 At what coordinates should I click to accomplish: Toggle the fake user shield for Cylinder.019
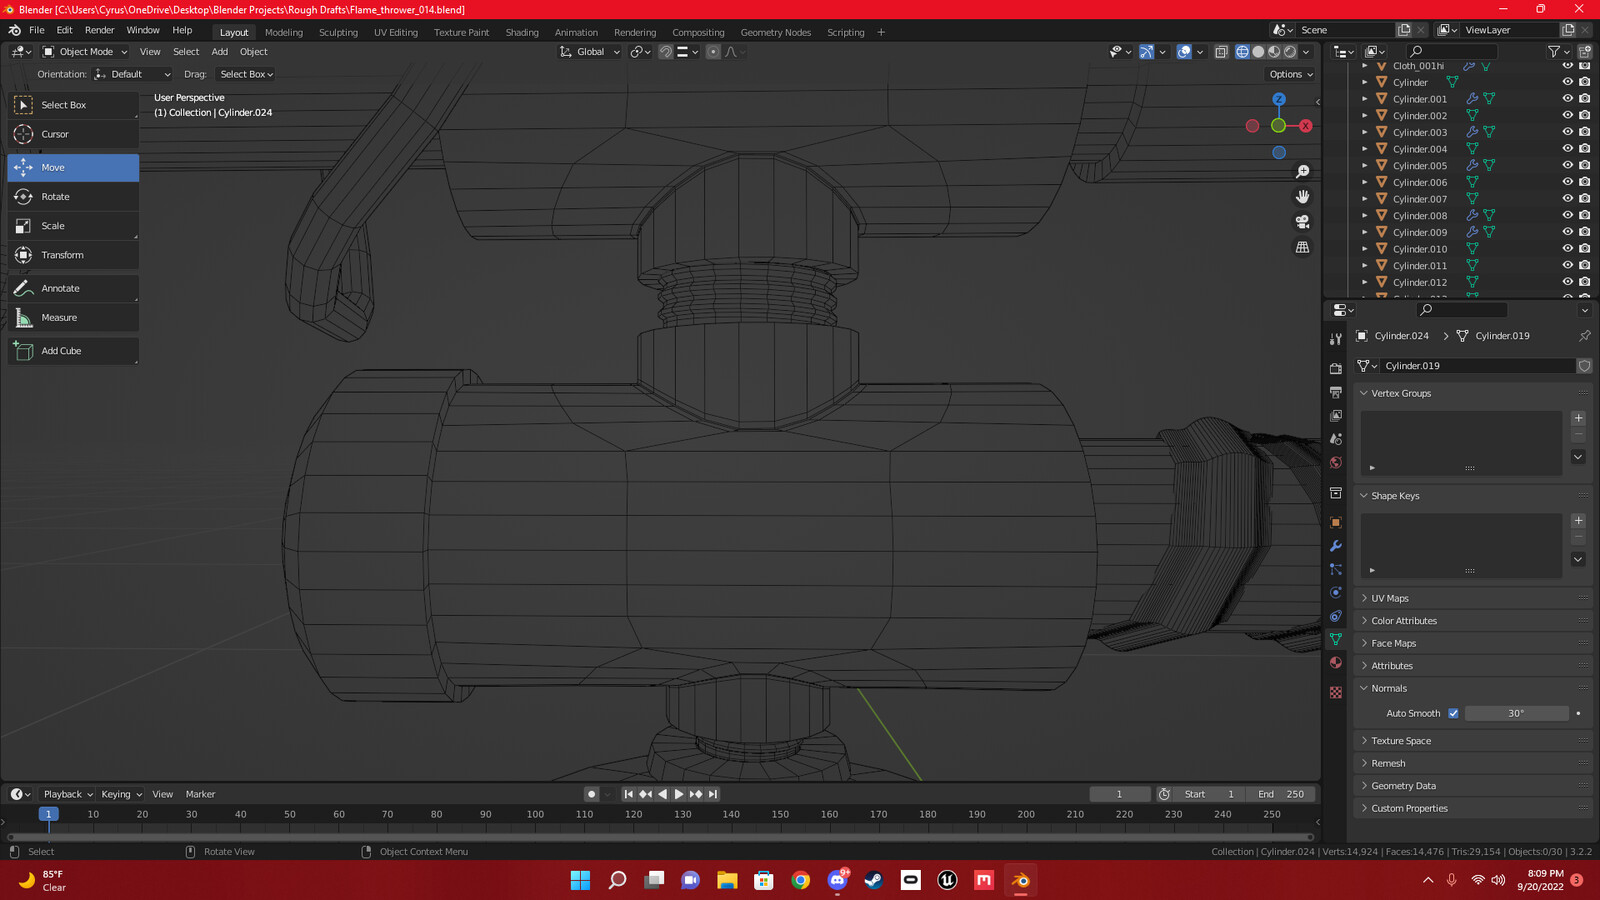[x=1584, y=366]
